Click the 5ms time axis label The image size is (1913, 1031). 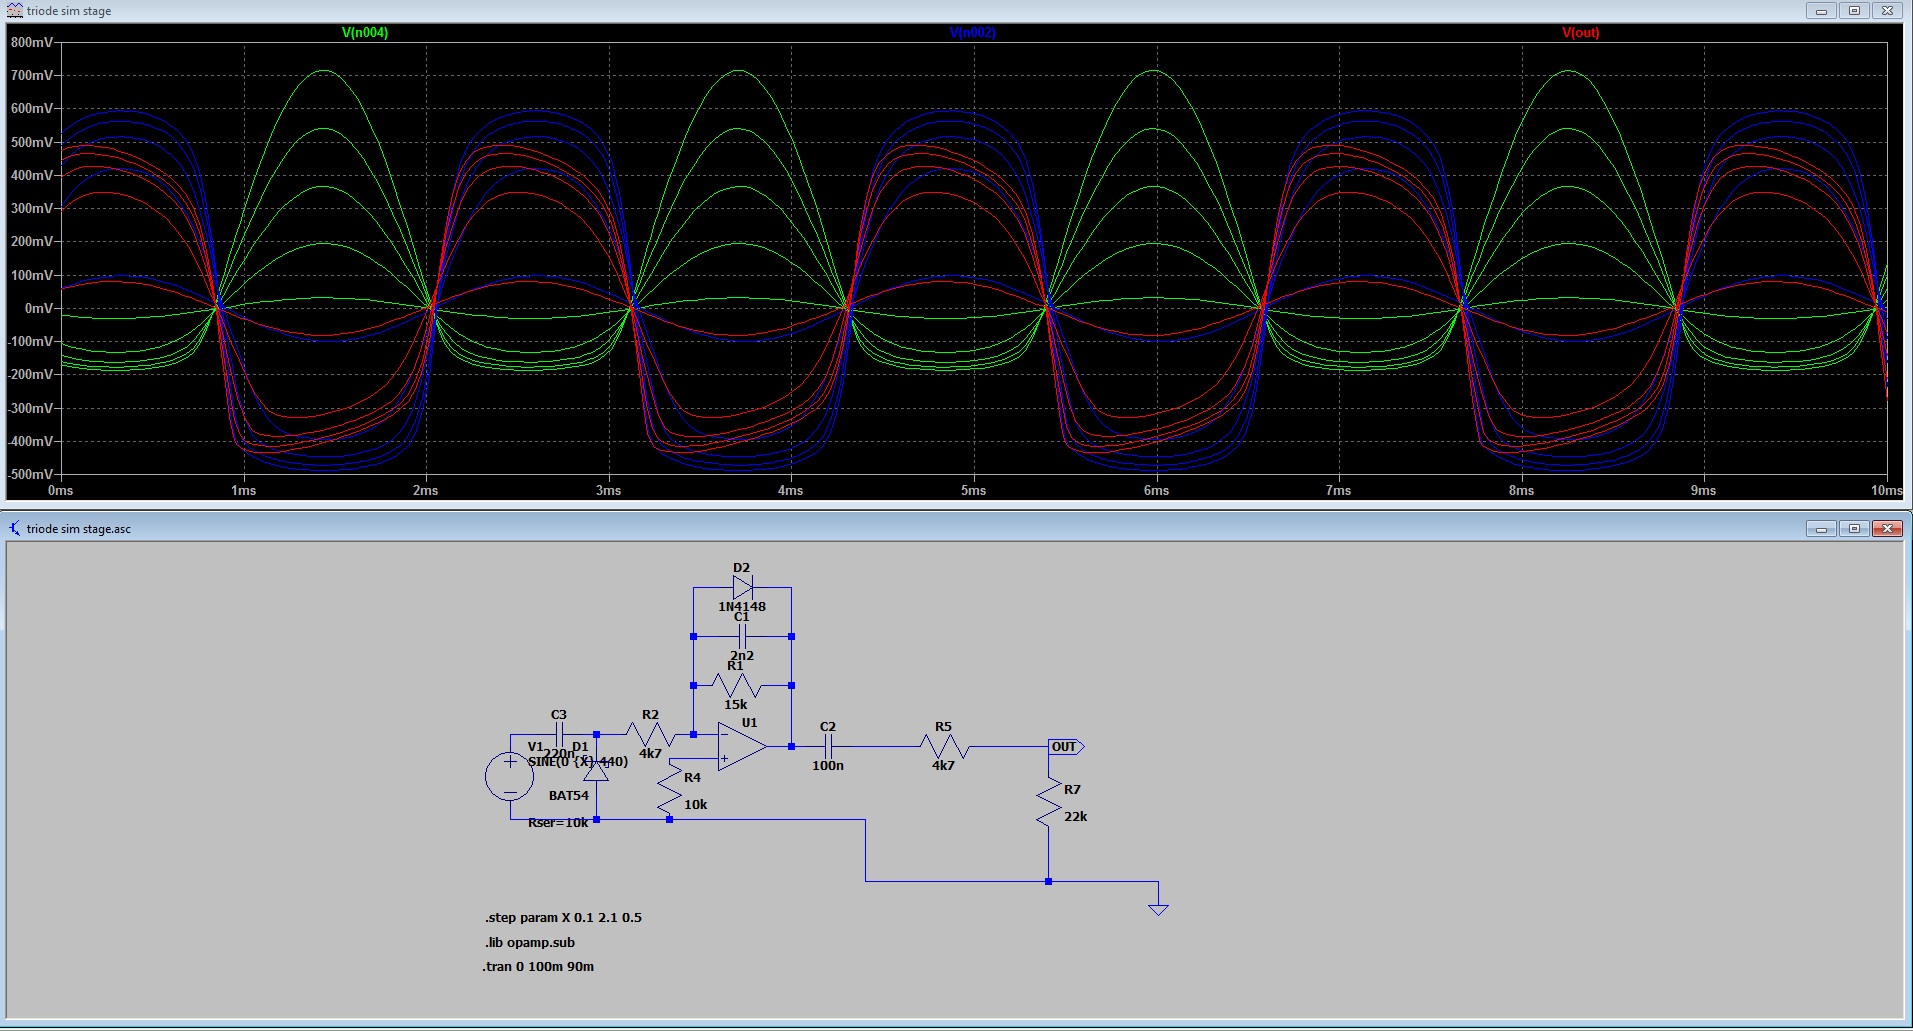(x=974, y=490)
